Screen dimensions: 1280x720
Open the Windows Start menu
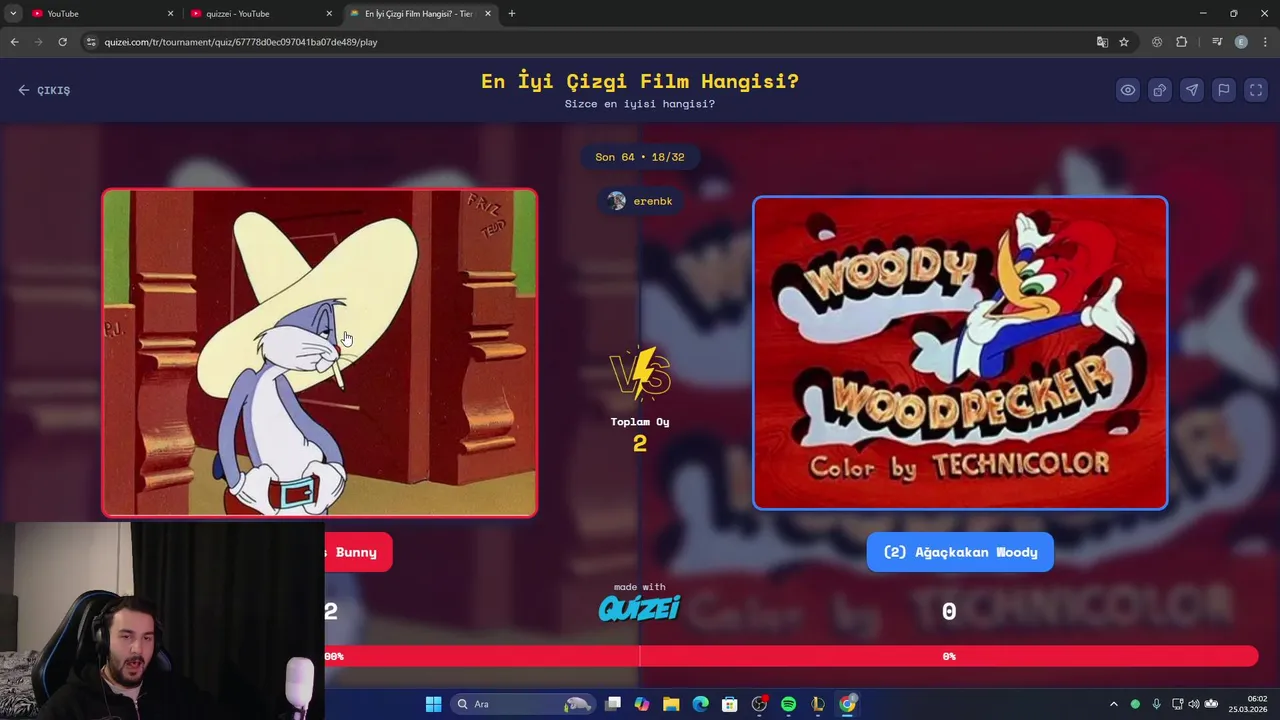433,704
